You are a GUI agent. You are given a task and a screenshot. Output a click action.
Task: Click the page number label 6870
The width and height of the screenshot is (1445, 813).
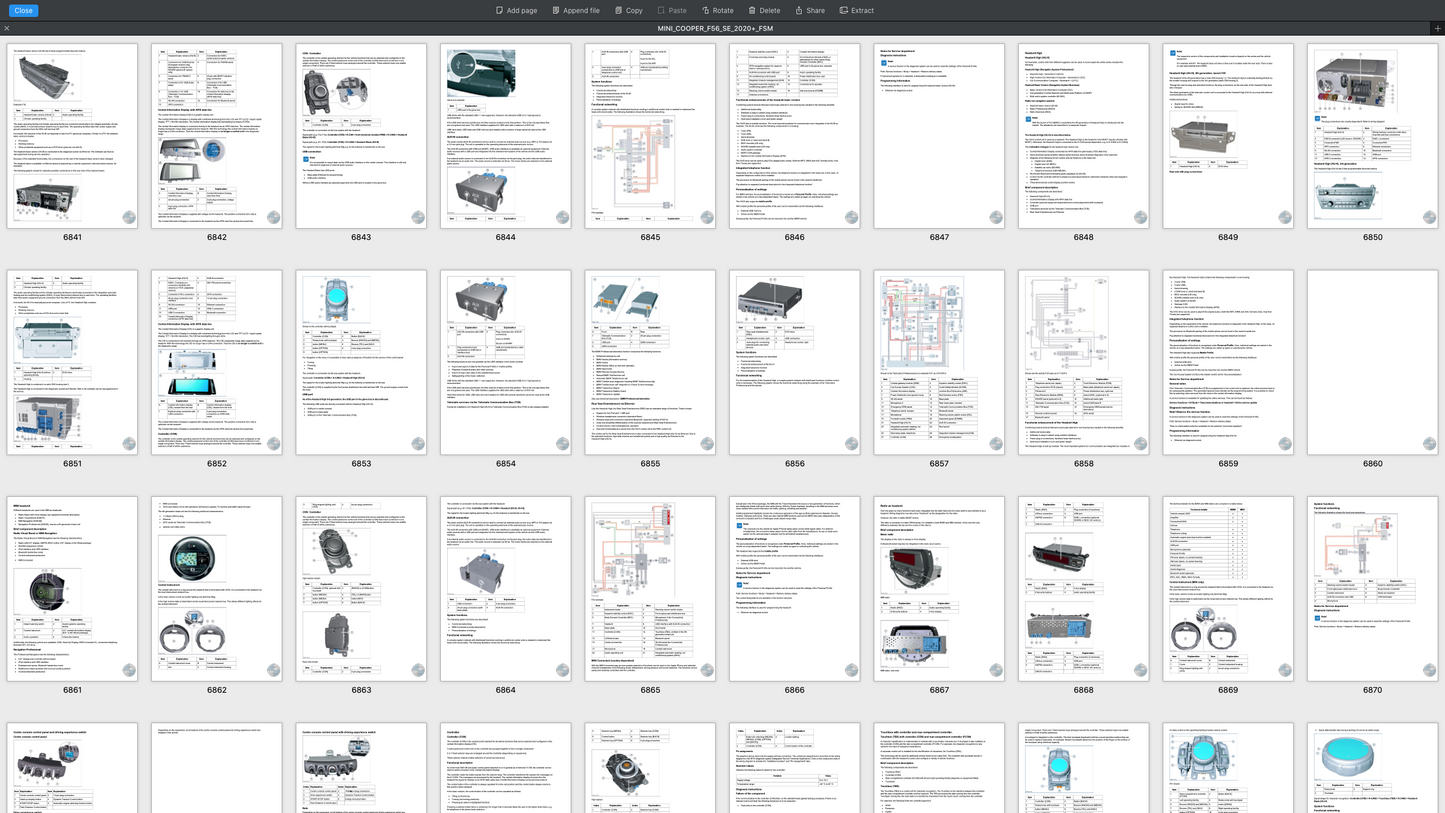click(x=1373, y=691)
